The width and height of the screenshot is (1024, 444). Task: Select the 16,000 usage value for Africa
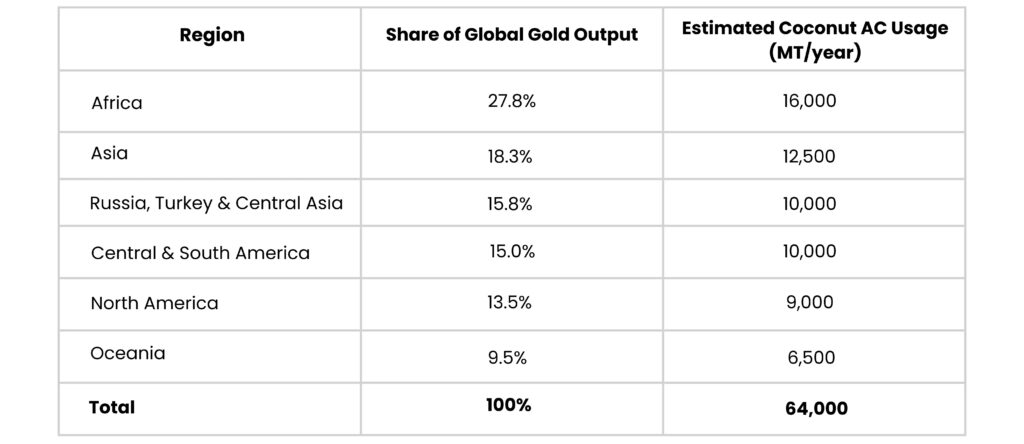coord(809,102)
